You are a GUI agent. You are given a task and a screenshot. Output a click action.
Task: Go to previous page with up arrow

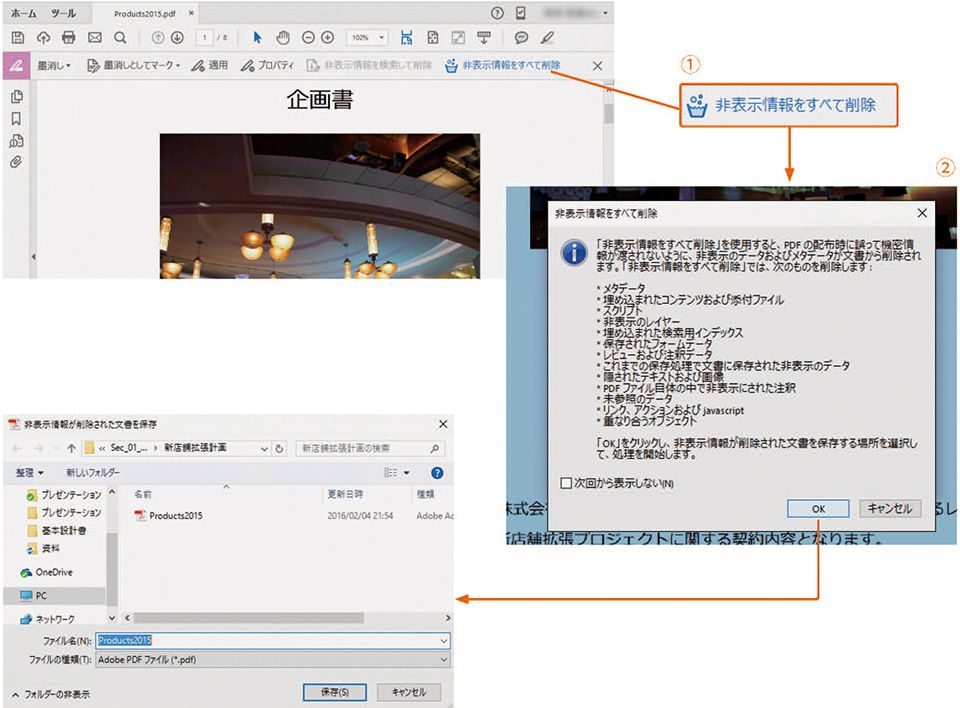[x=158, y=38]
